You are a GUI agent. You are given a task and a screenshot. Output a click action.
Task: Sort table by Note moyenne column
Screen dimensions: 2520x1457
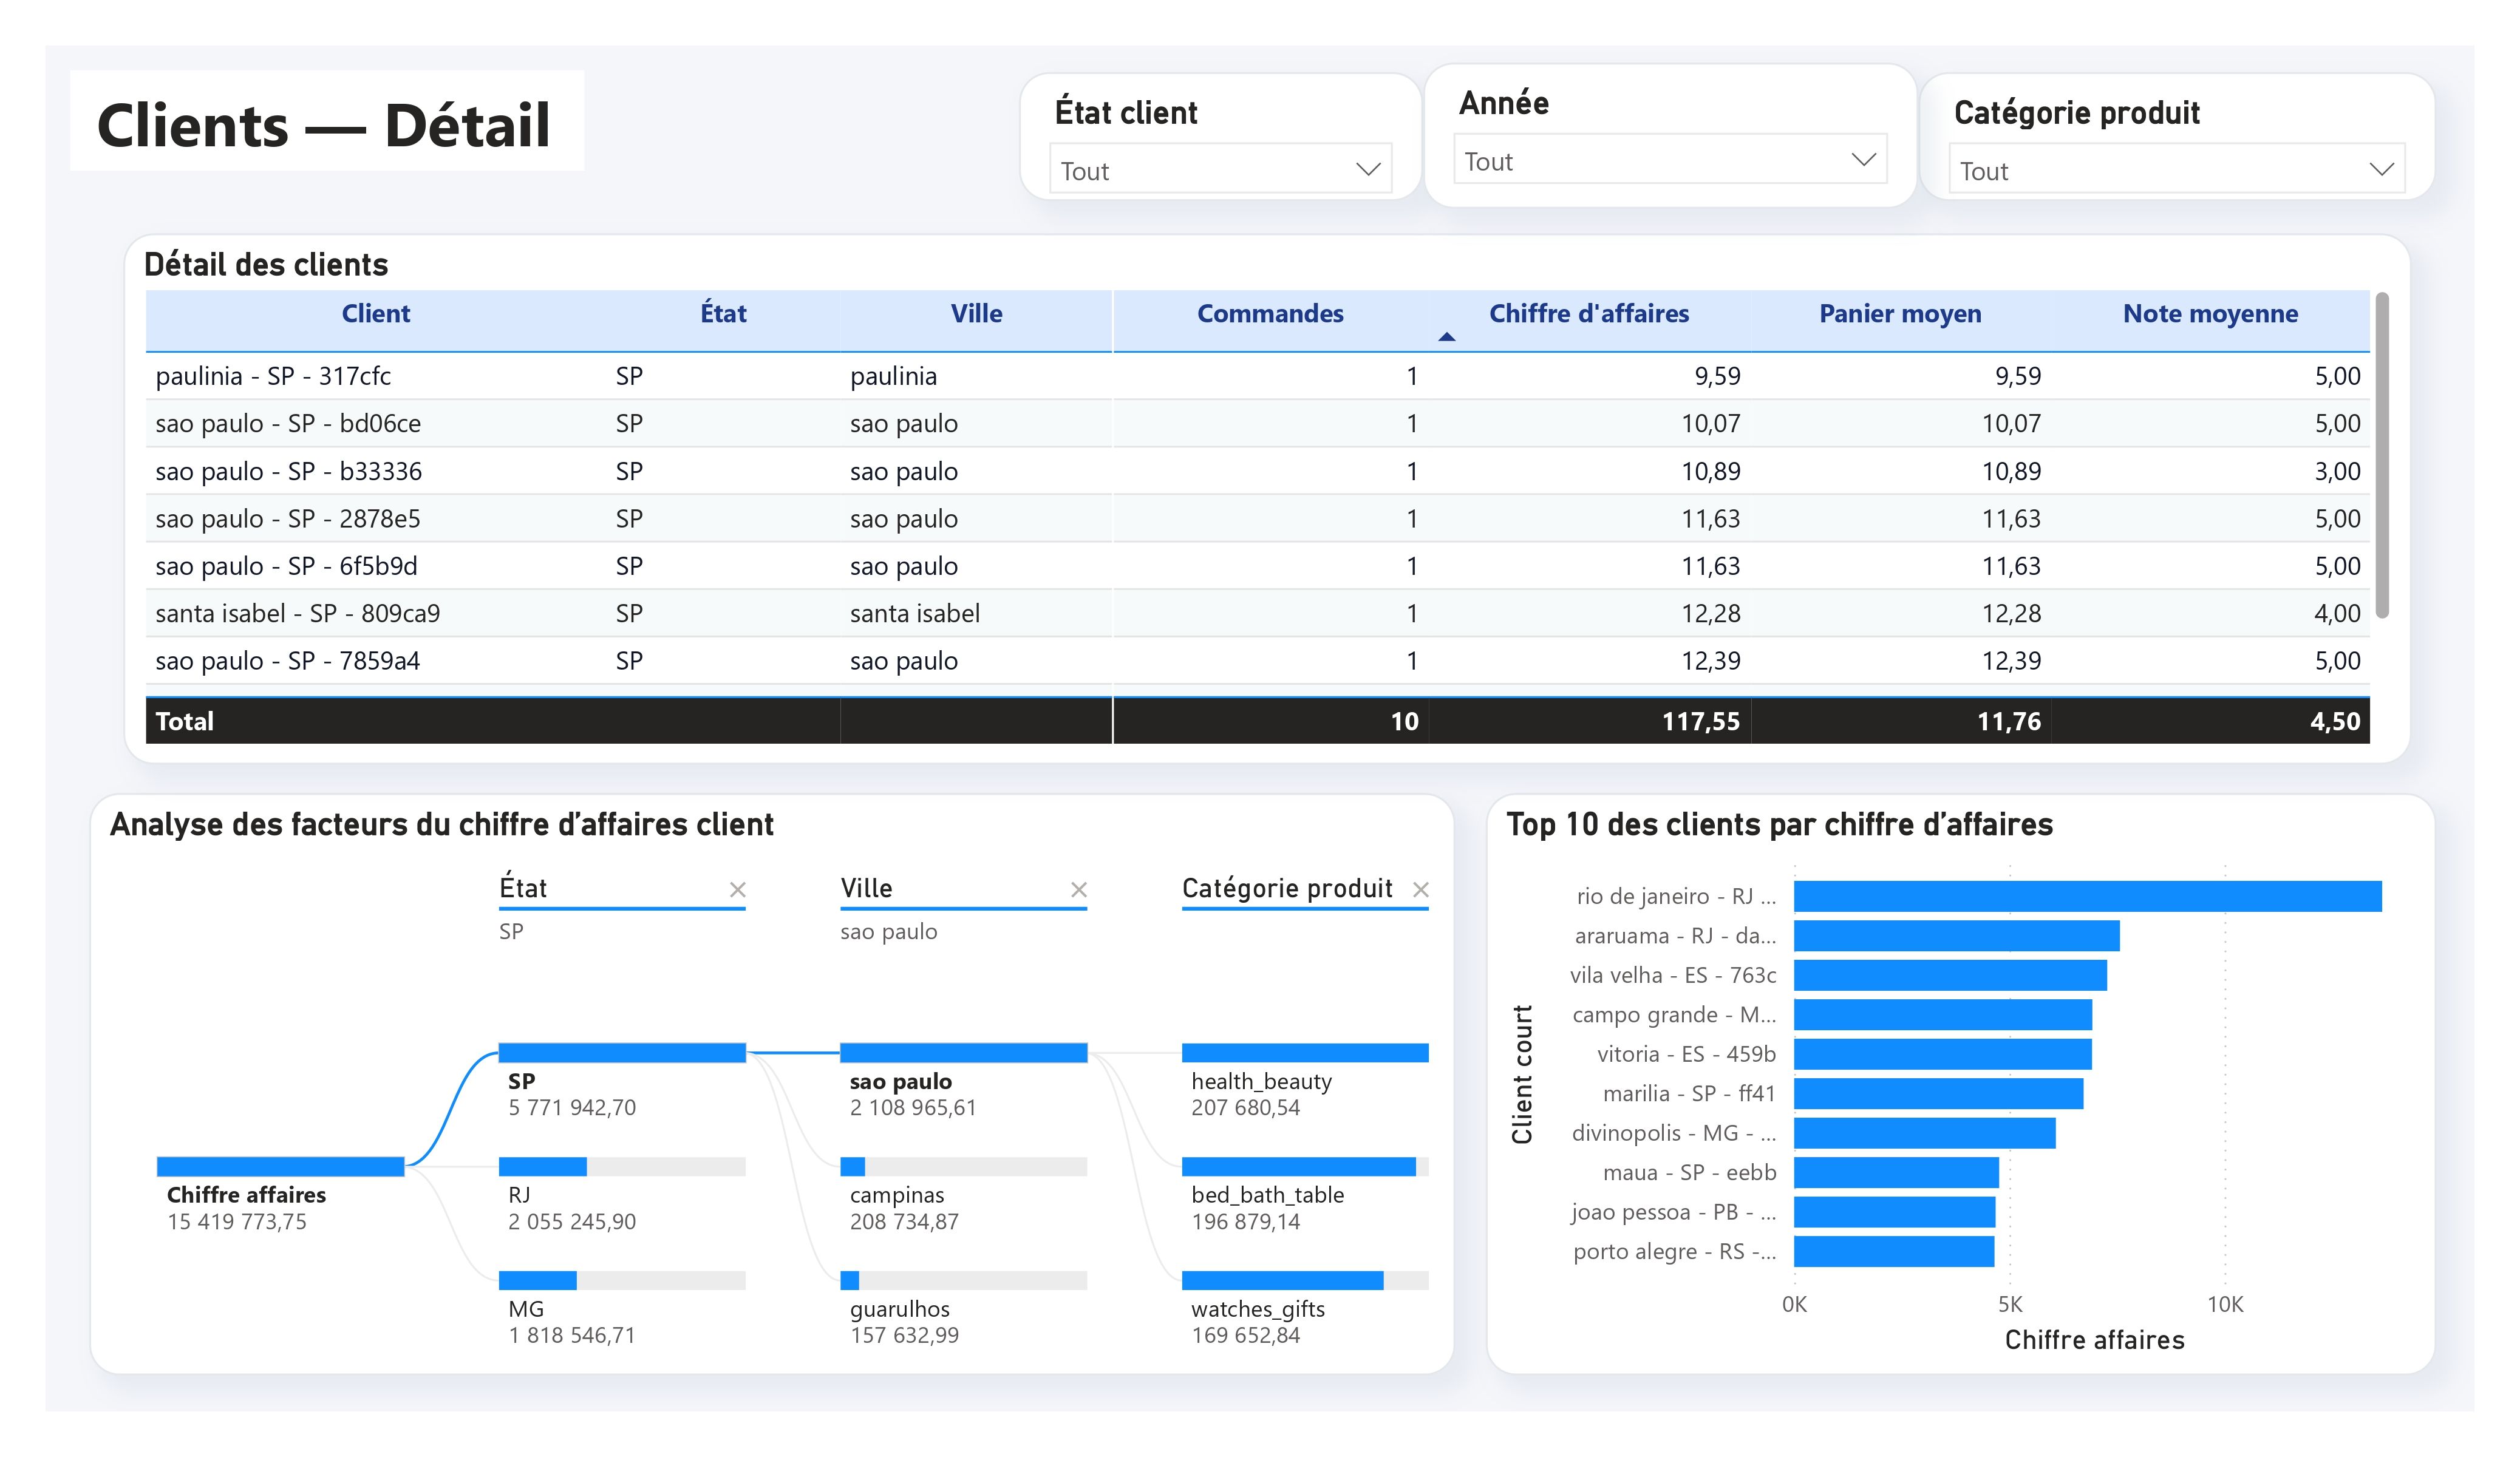tap(2210, 314)
